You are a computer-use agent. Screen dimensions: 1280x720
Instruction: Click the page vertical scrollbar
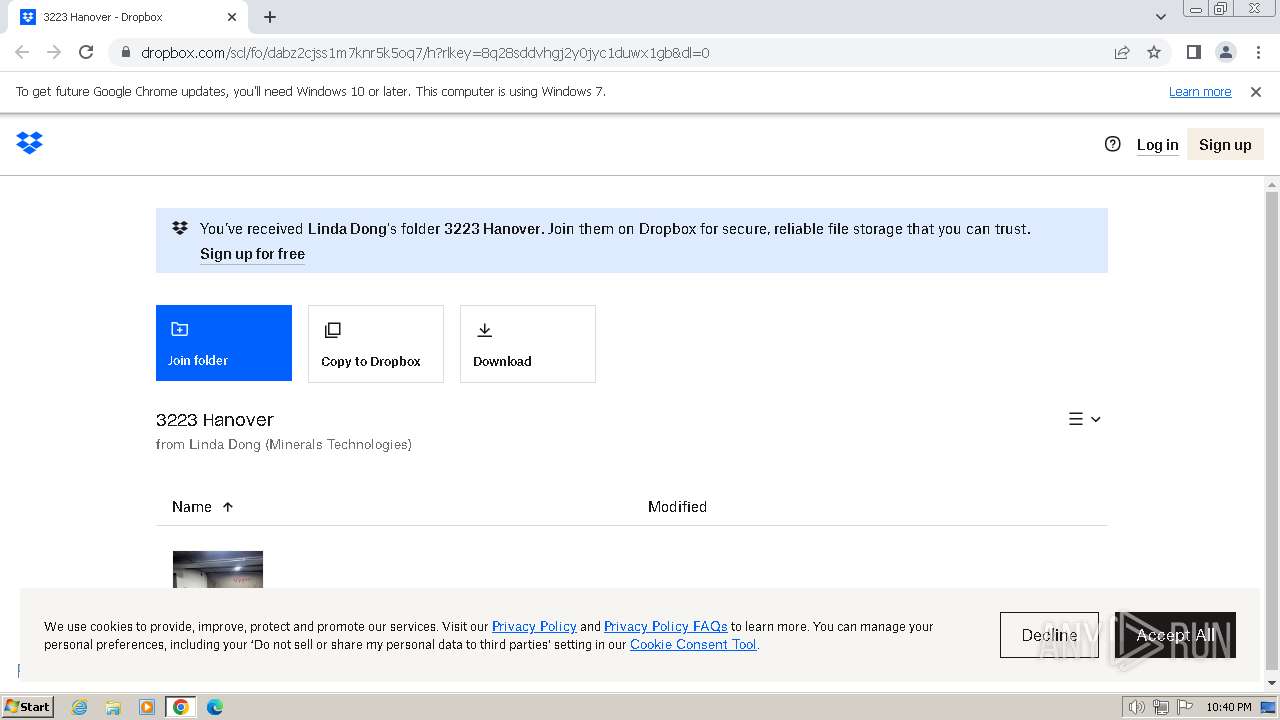coord(1272,430)
